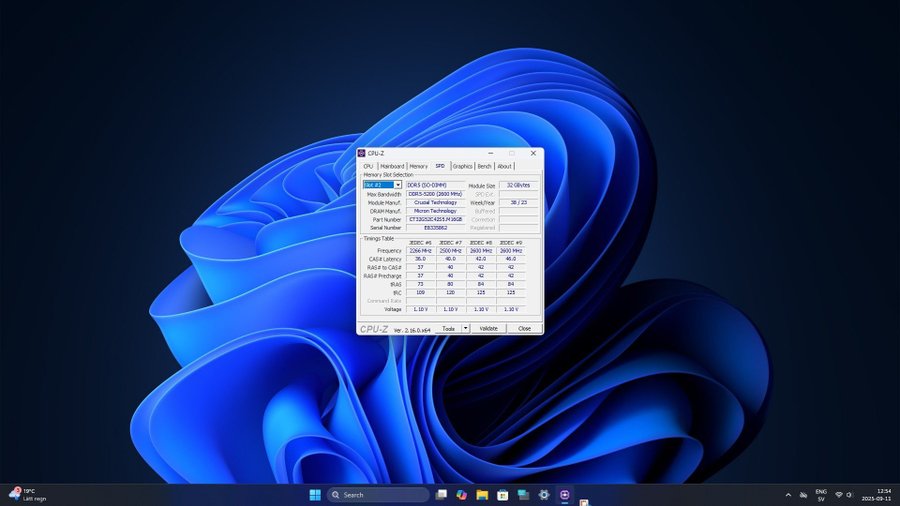Click the CAS# Latency 46.0 cell

pos(511,259)
